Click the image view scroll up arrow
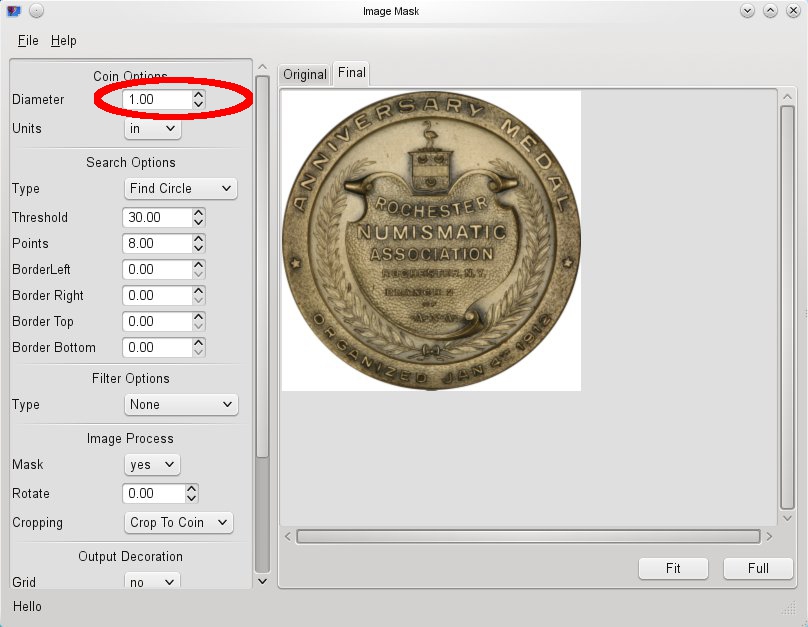The width and height of the screenshot is (808, 627). [787, 96]
